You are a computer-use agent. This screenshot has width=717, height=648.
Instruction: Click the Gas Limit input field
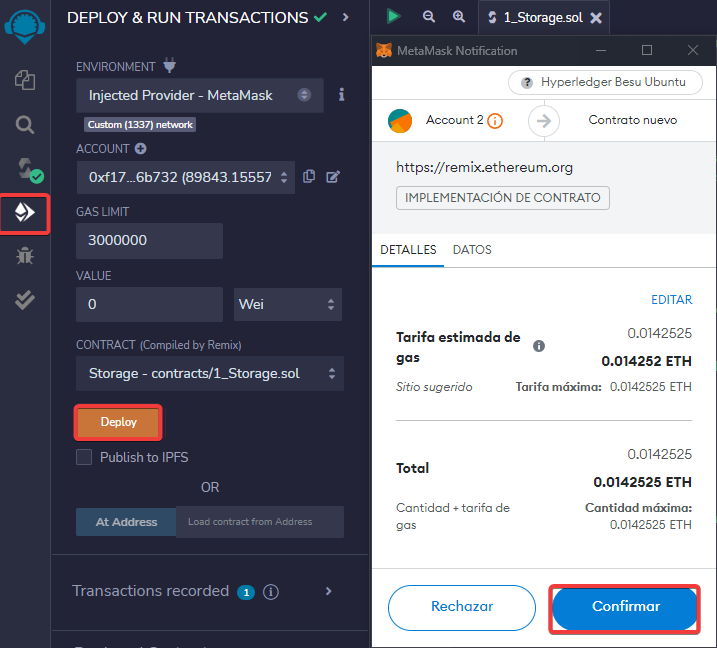[149, 241]
